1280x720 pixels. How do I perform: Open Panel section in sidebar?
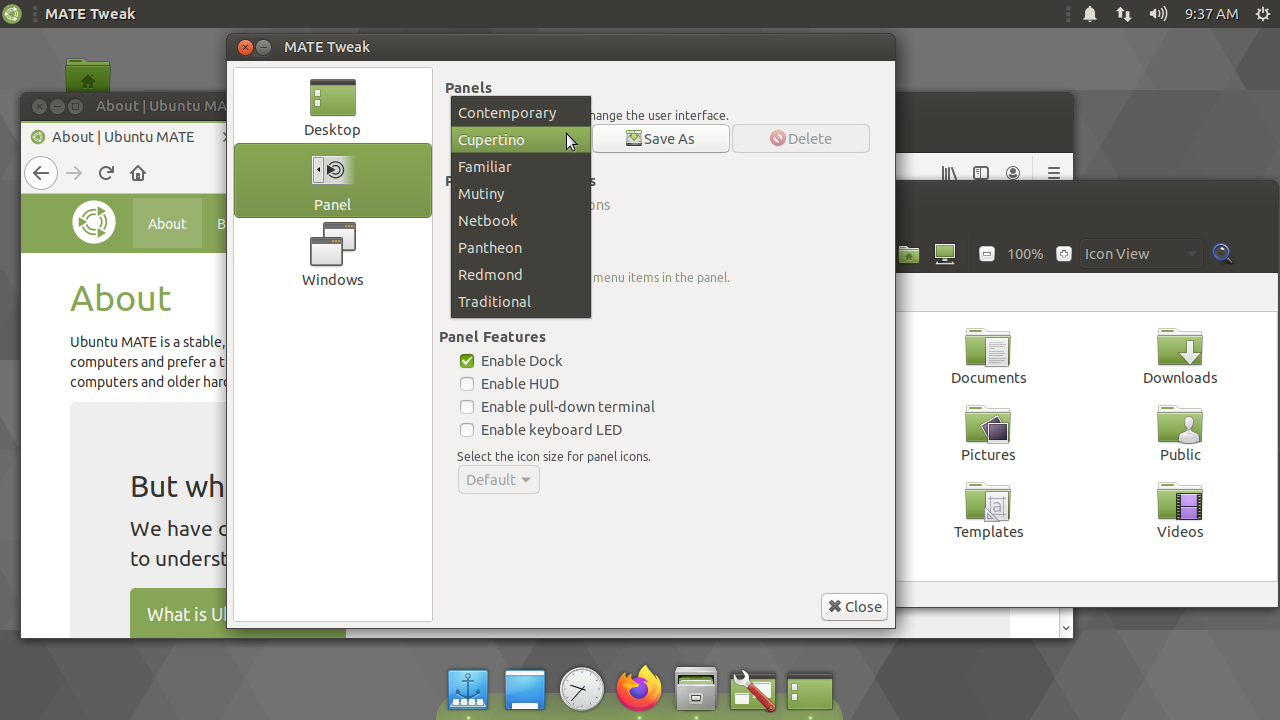333,181
